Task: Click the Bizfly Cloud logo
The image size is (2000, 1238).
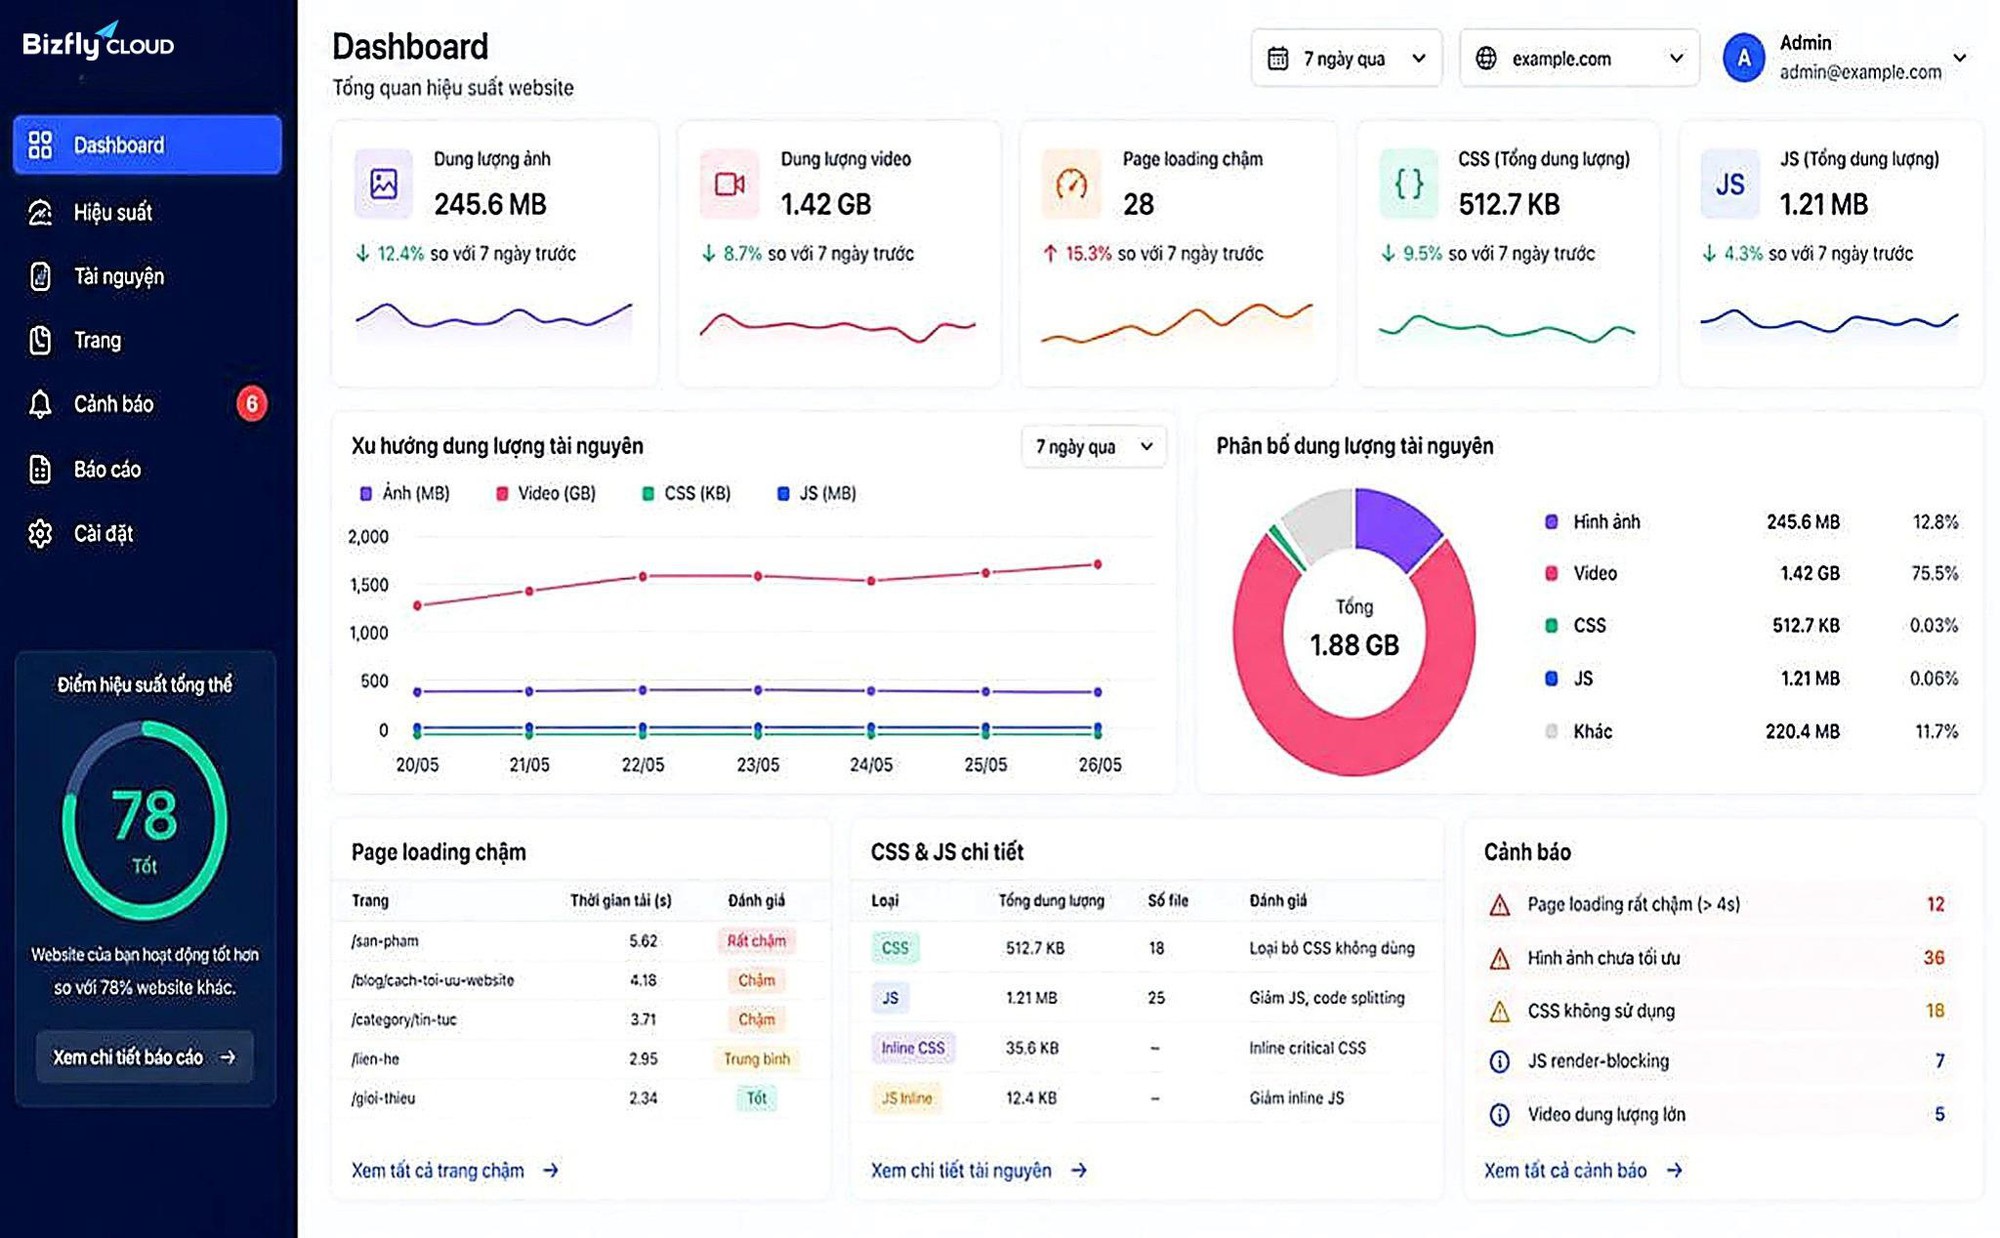Action: [98, 42]
